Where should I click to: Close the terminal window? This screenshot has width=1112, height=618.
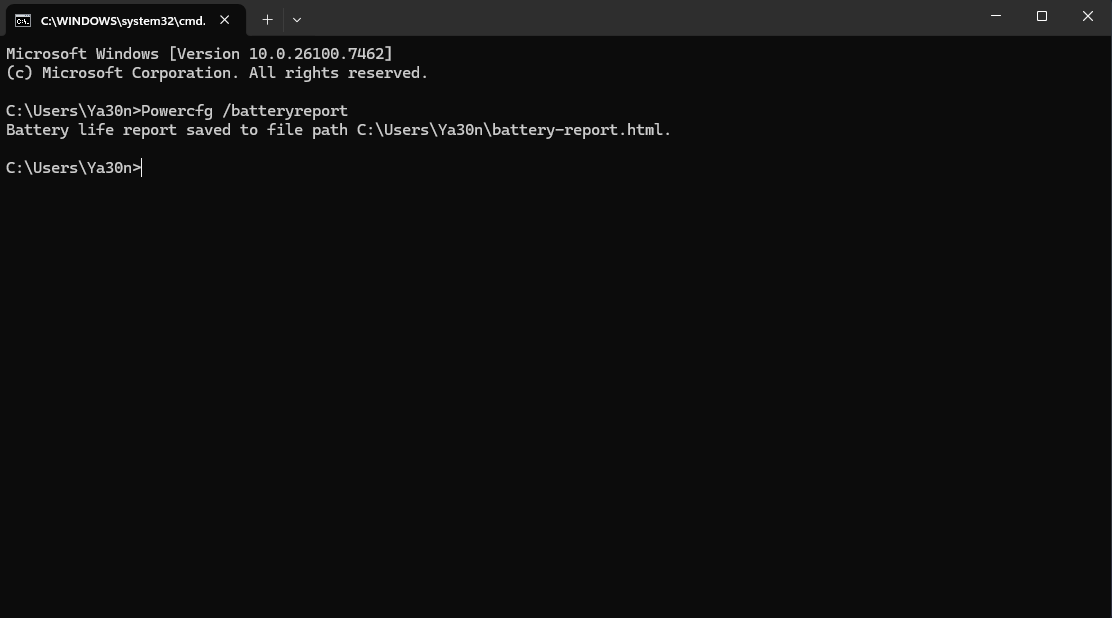click(1088, 17)
